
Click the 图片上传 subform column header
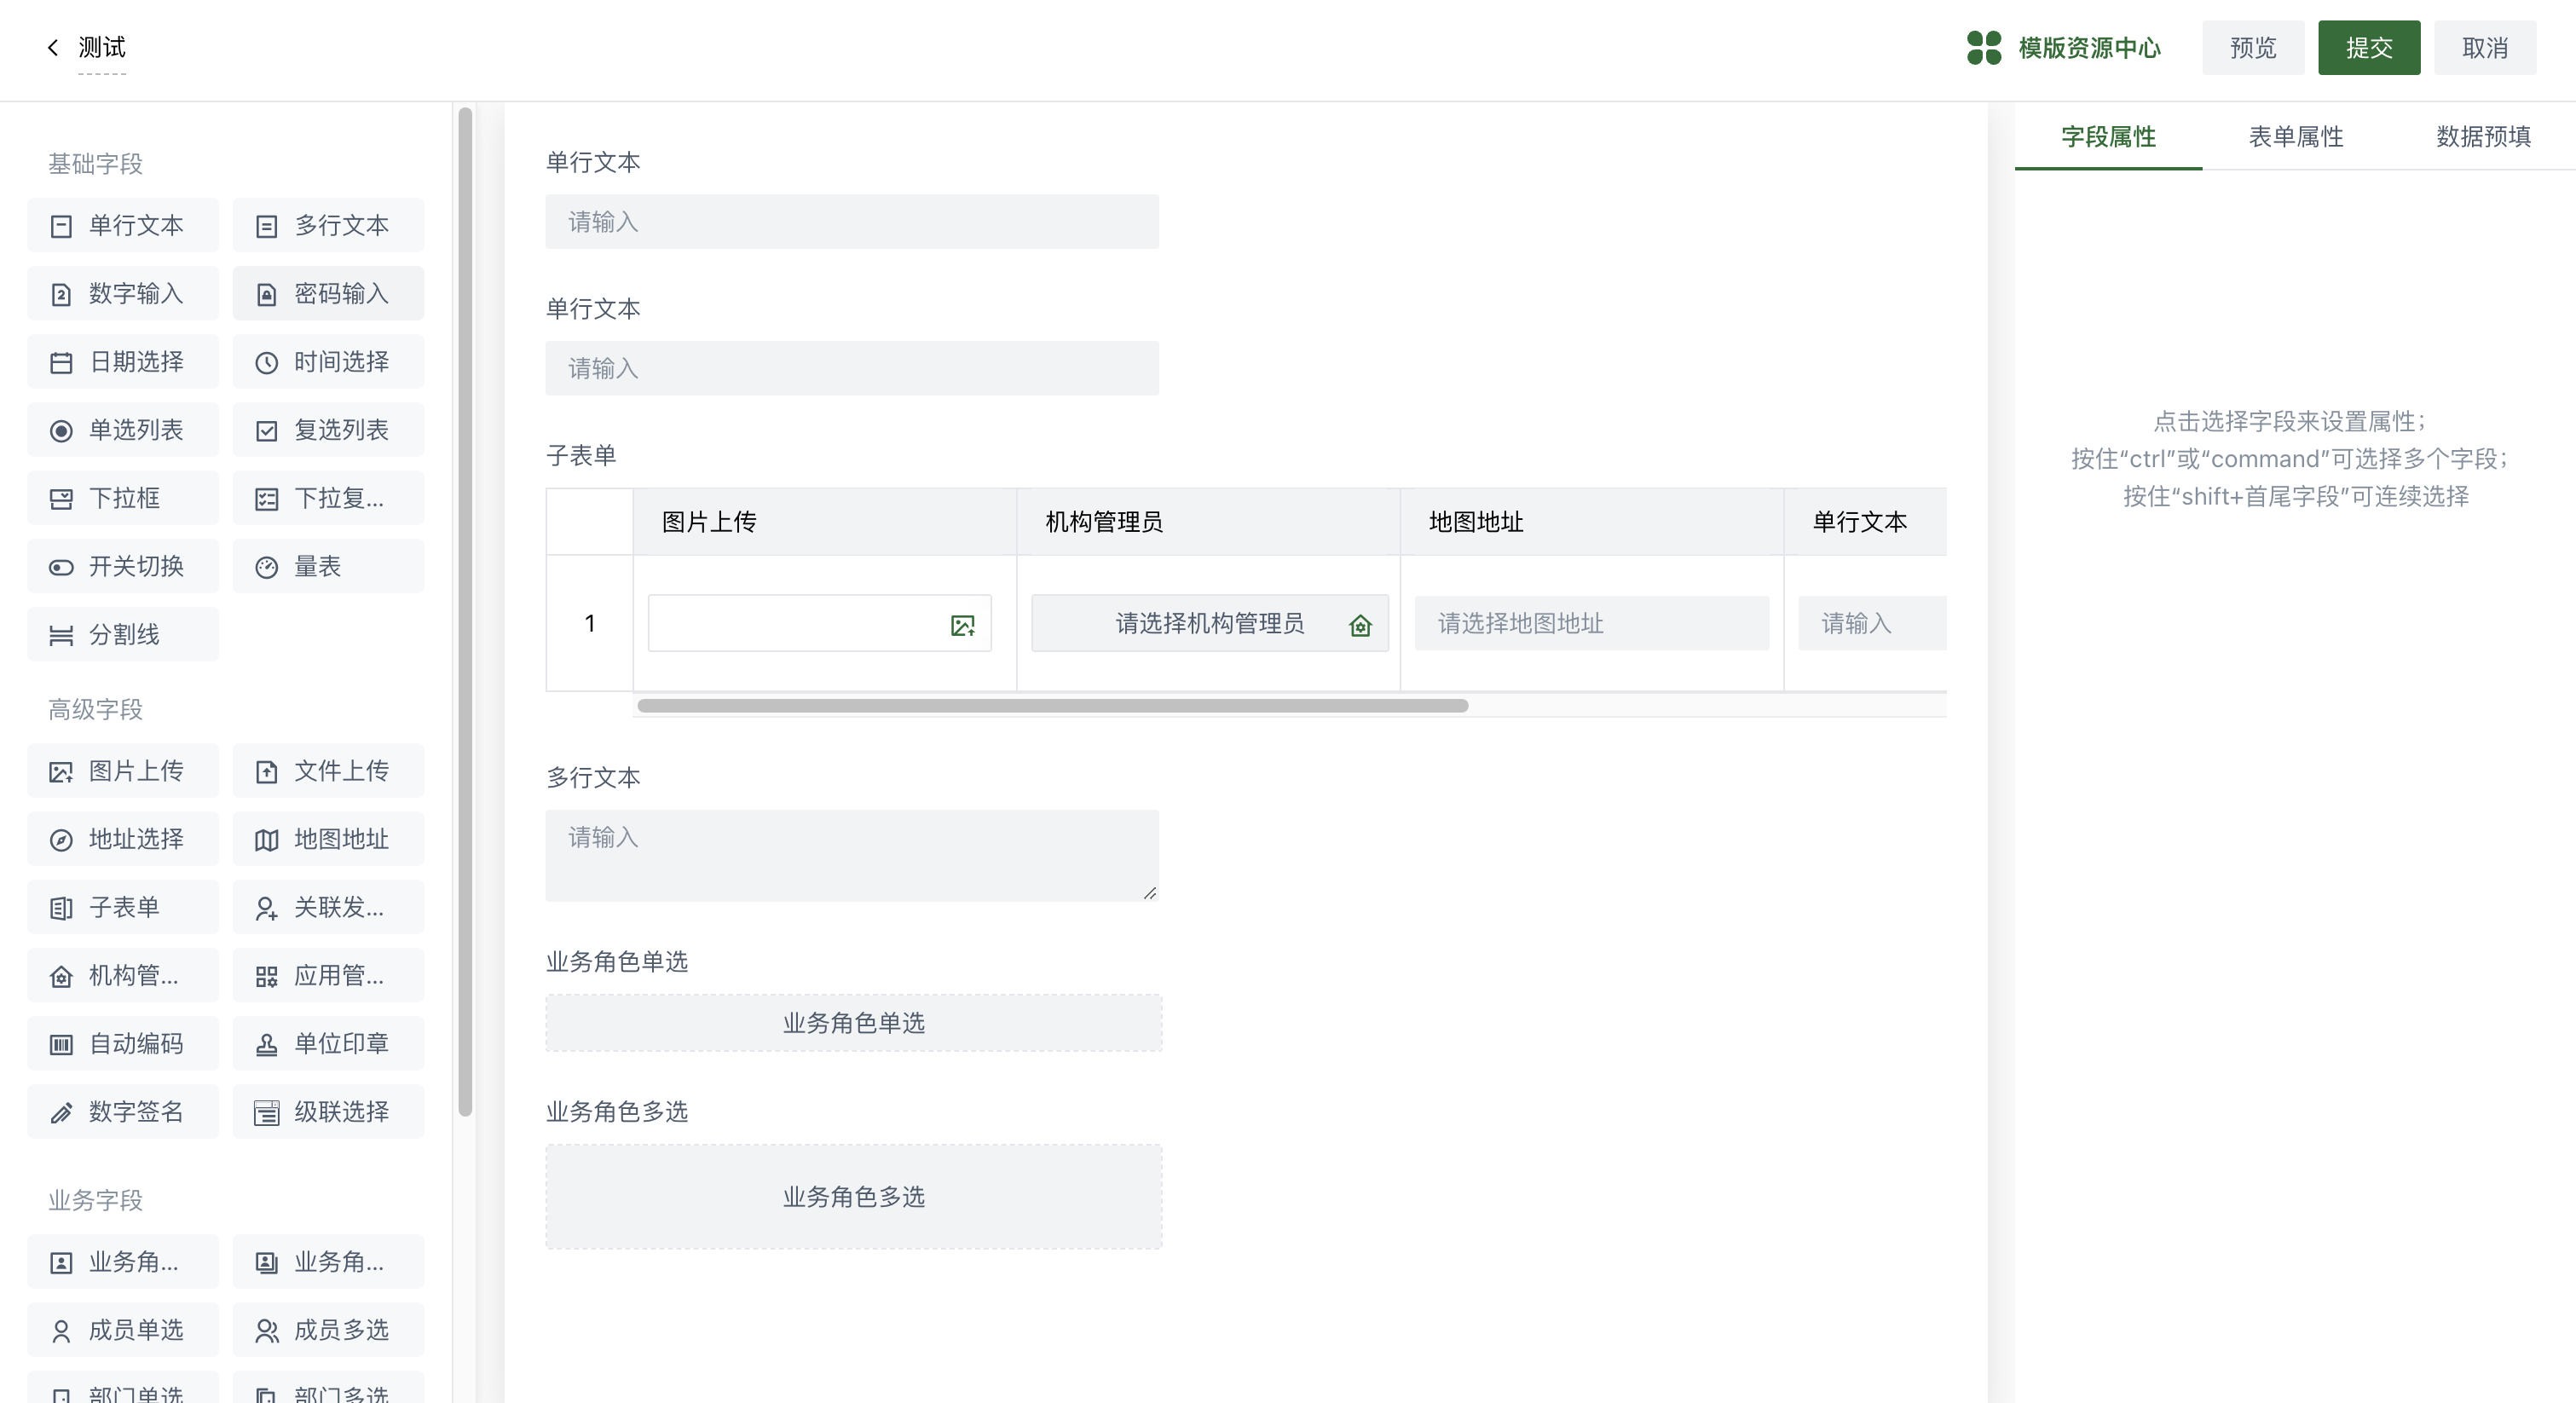point(824,521)
